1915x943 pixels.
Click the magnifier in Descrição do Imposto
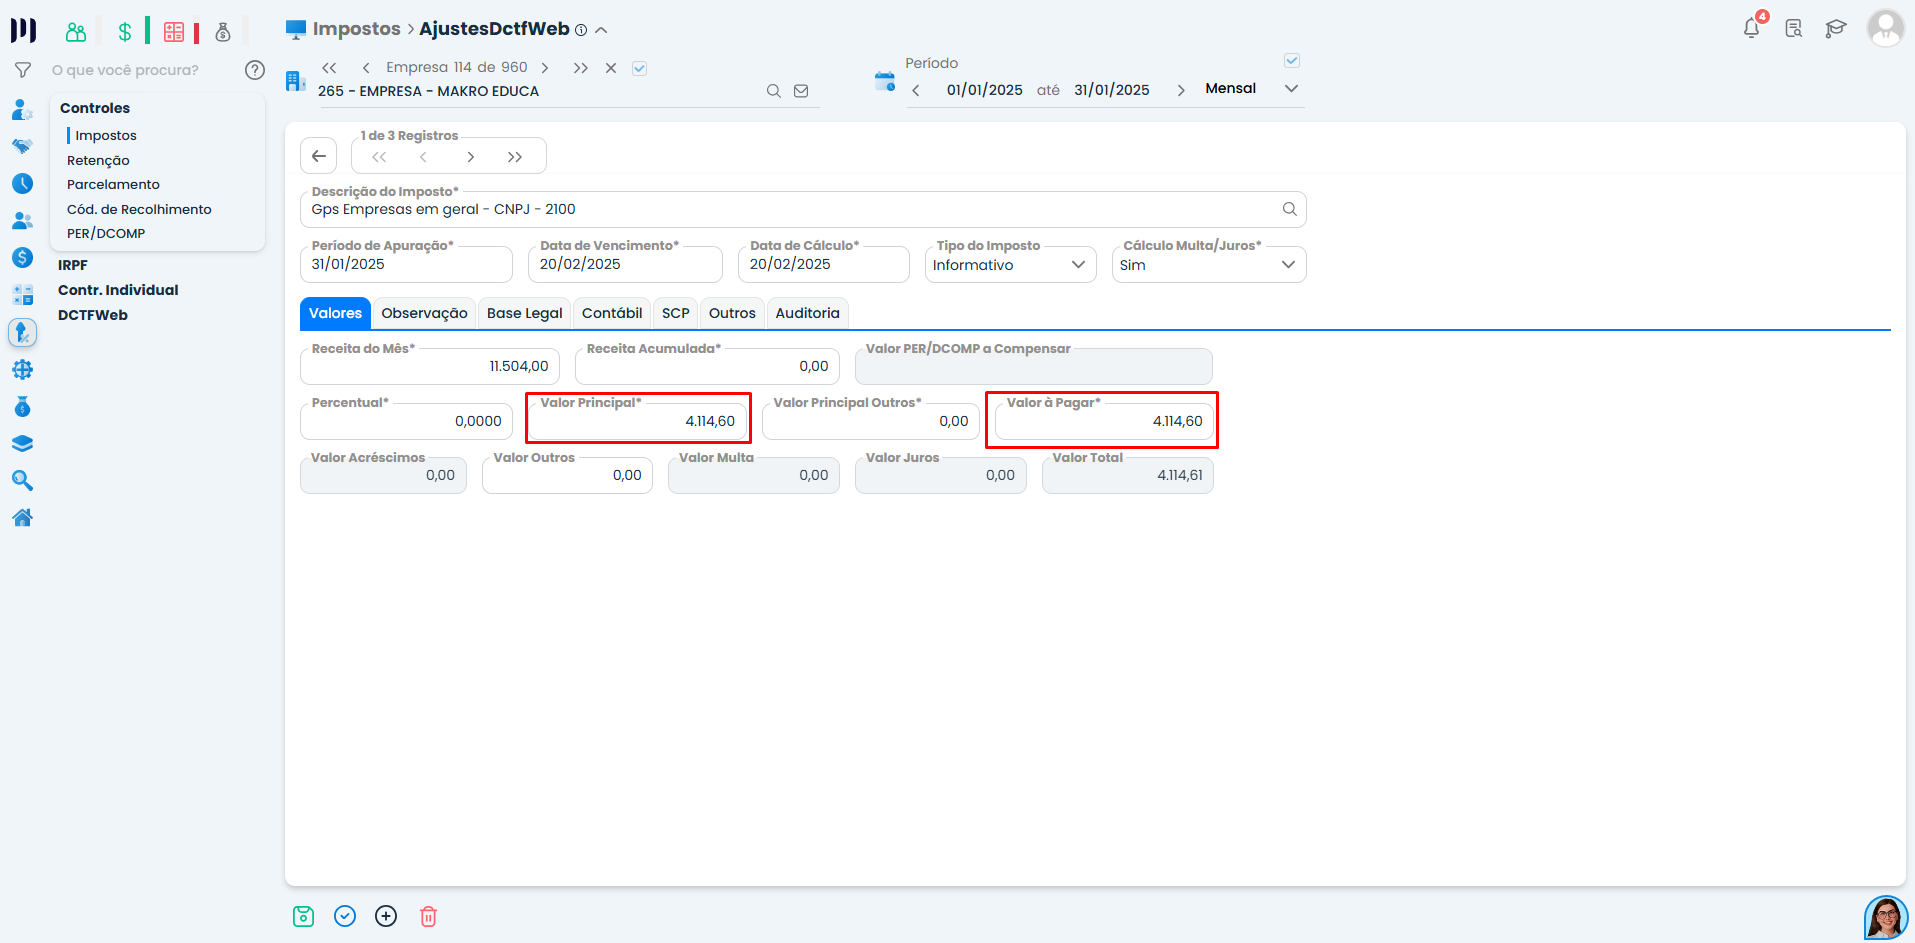pos(1289,209)
